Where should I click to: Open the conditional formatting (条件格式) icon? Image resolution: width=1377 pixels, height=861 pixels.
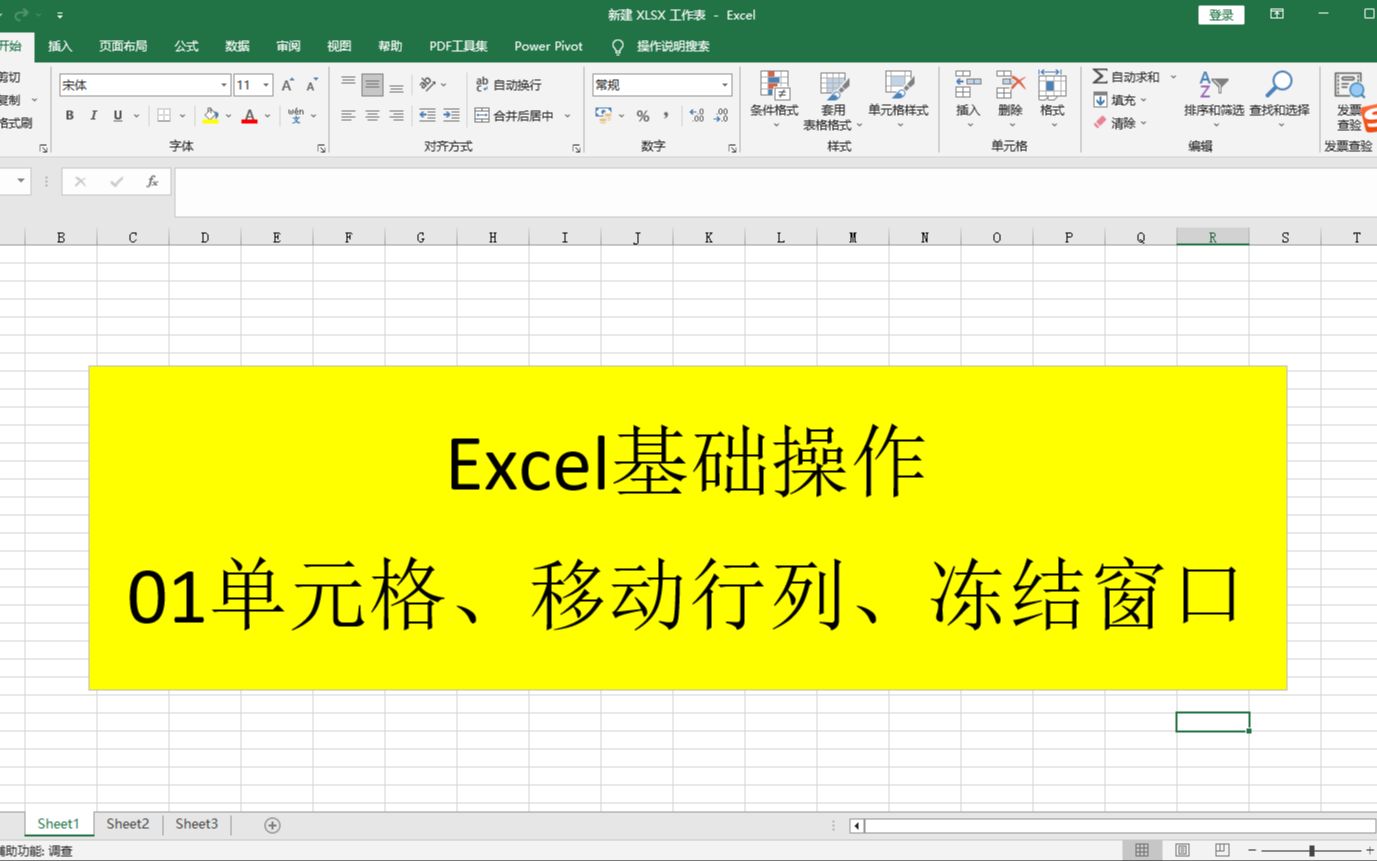tap(773, 99)
